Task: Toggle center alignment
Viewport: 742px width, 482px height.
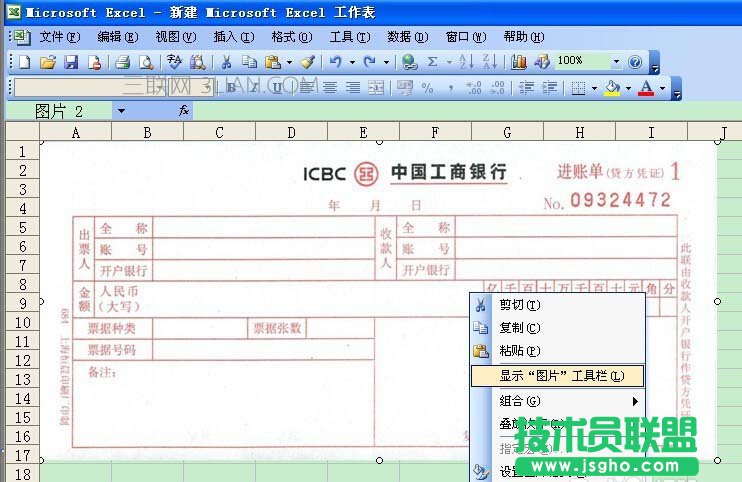Action: 330,88
